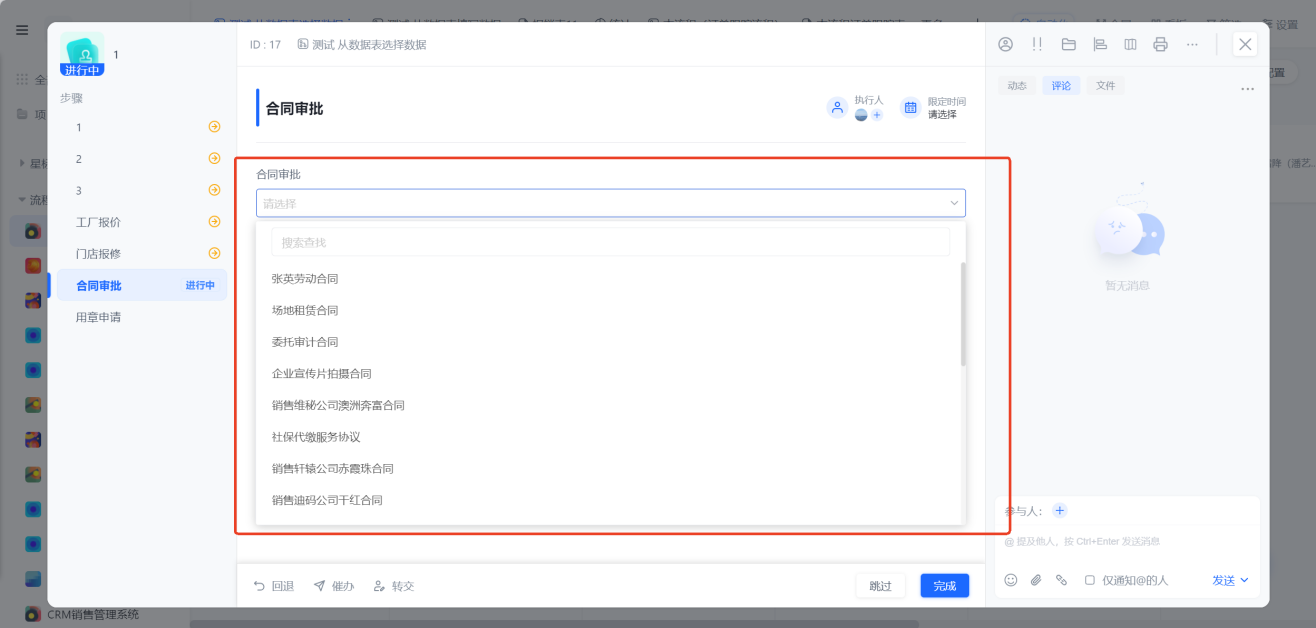Click the column layout icon in toolbar
1316x628 pixels.
pyautogui.click(x=1130, y=44)
